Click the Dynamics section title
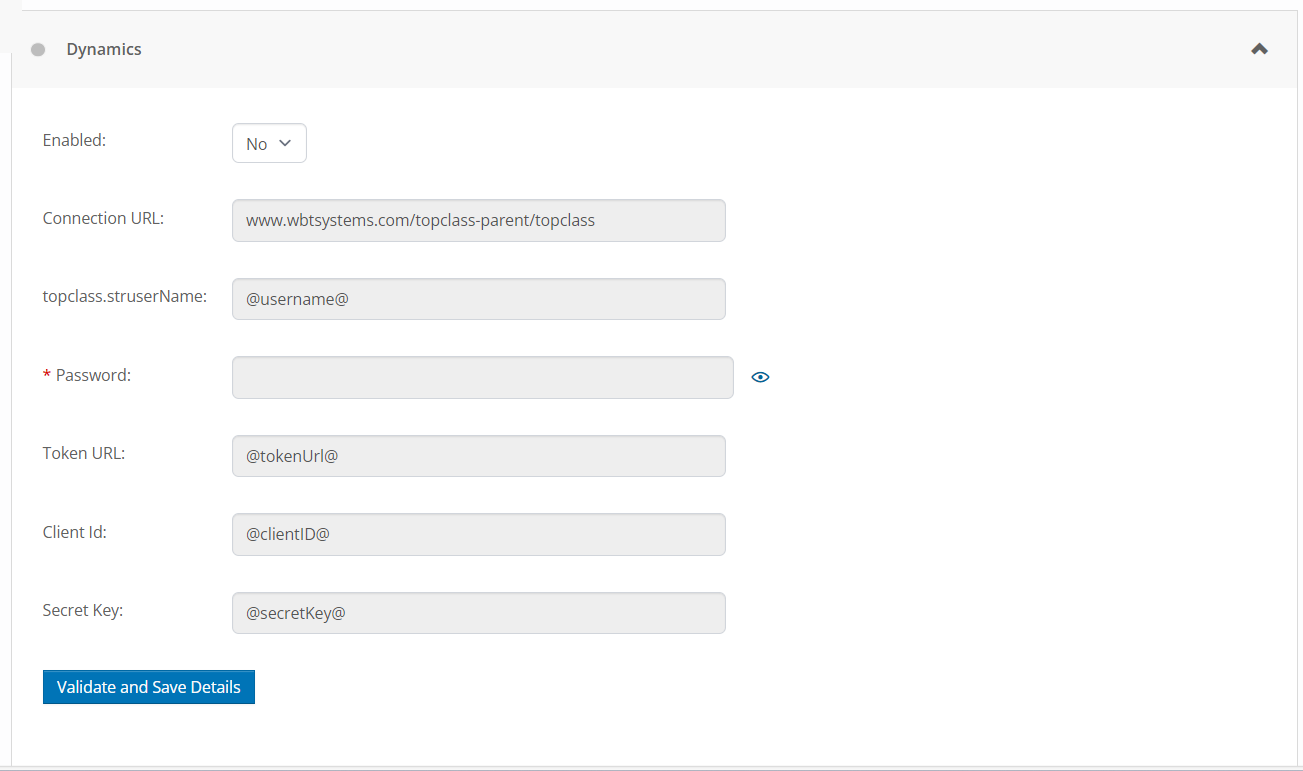Image resolution: width=1303 pixels, height=771 pixels. 104,49
